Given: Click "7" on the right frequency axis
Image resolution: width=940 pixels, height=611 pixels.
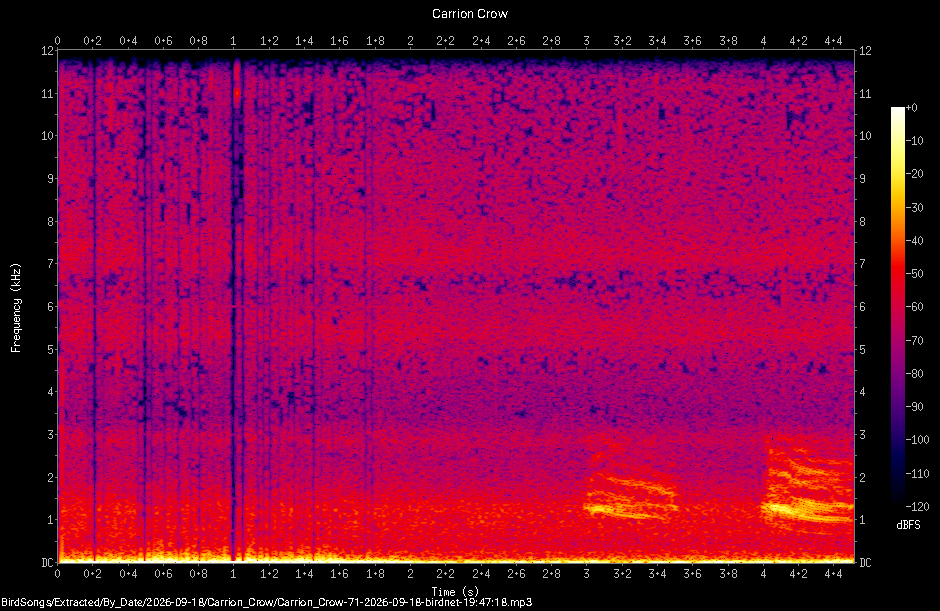Looking at the screenshot, I should pos(862,264).
